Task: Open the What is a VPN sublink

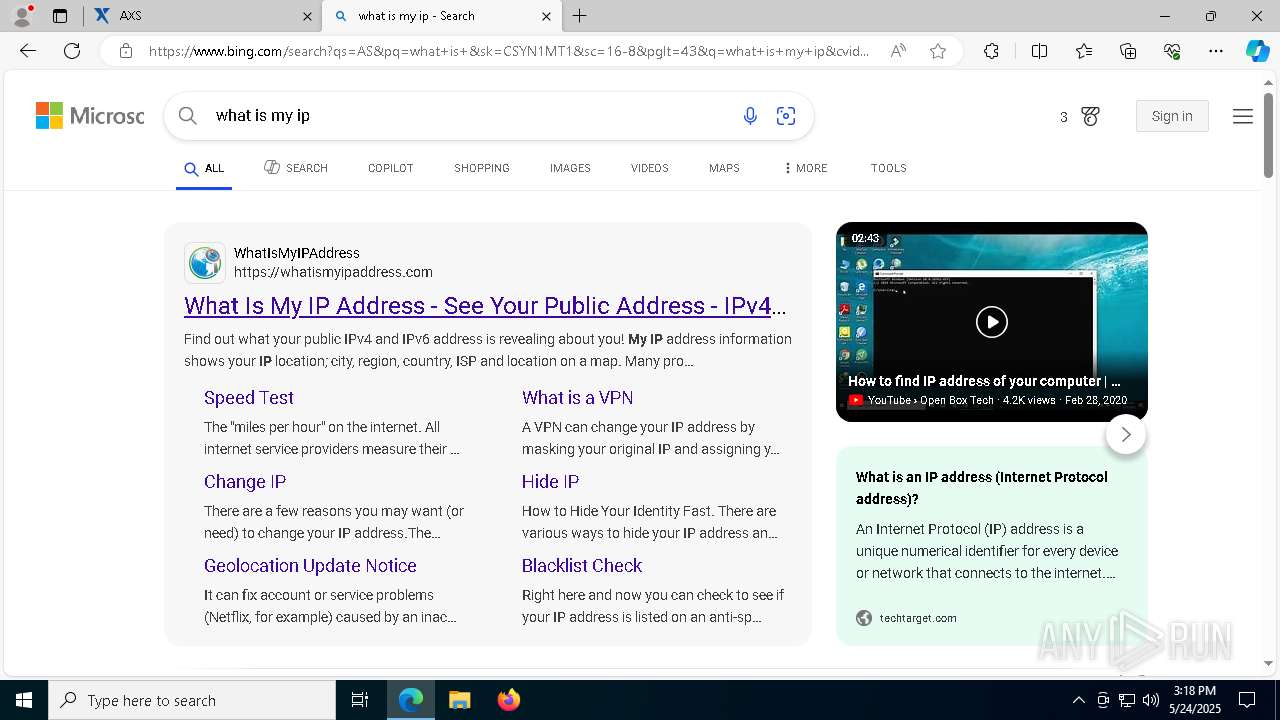Action: [x=577, y=397]
